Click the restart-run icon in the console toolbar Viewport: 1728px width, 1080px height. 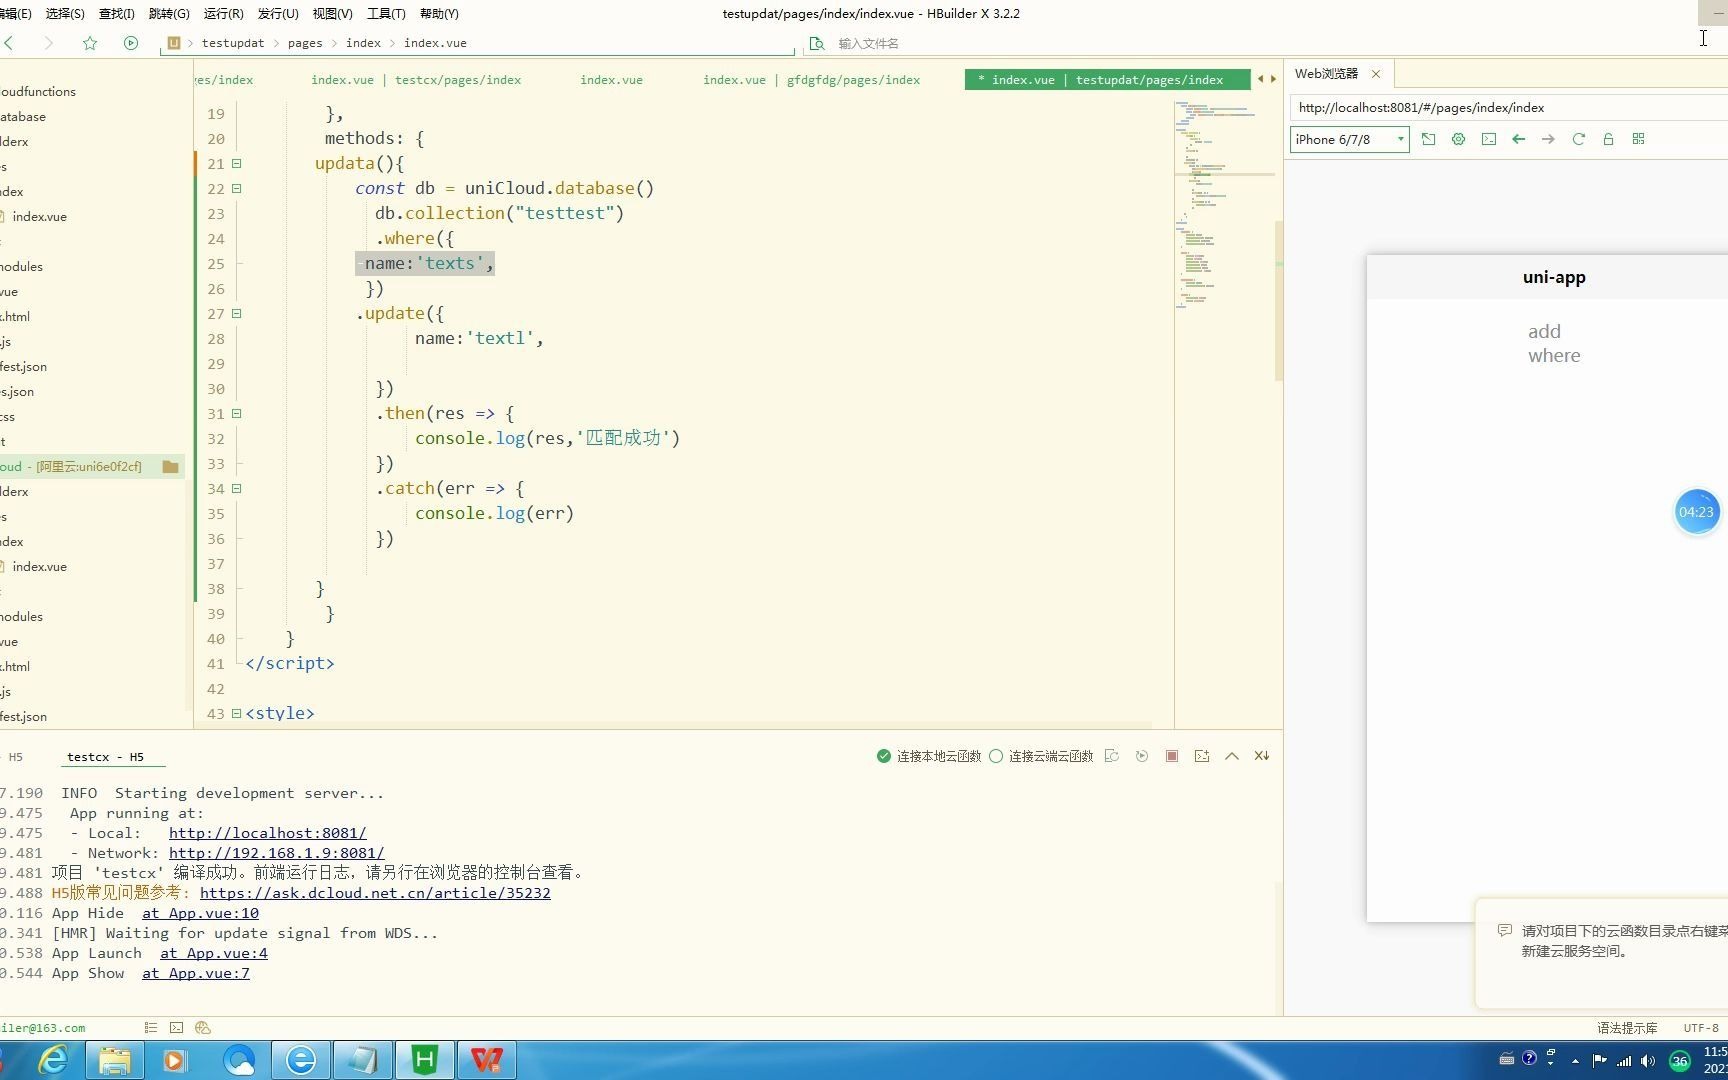(x=1112, y=756)
